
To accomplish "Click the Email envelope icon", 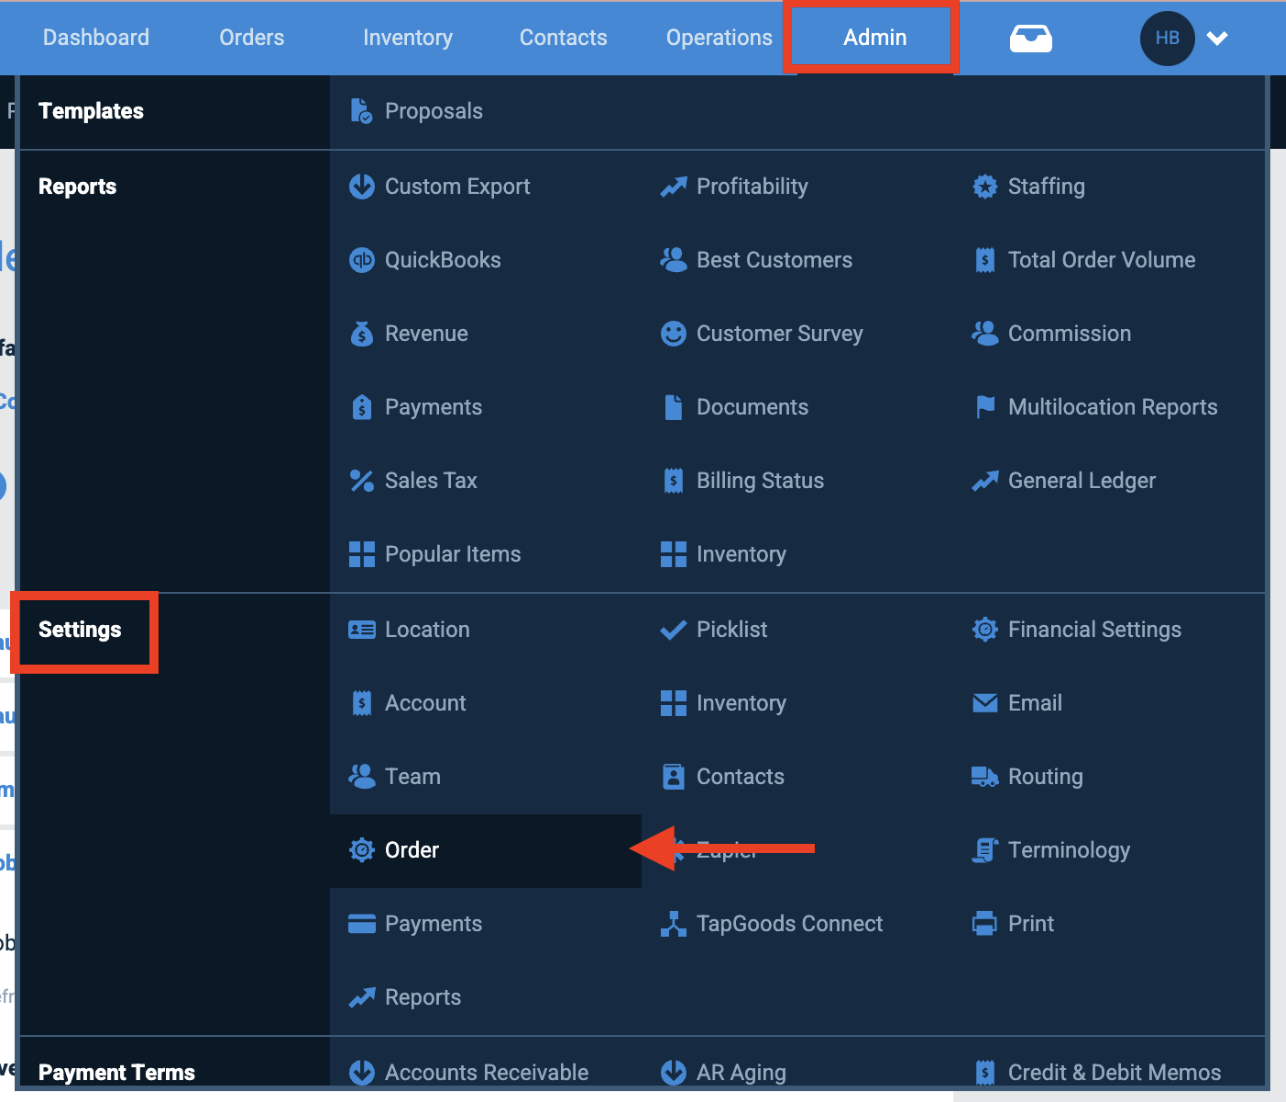I will tap(985, 703).
